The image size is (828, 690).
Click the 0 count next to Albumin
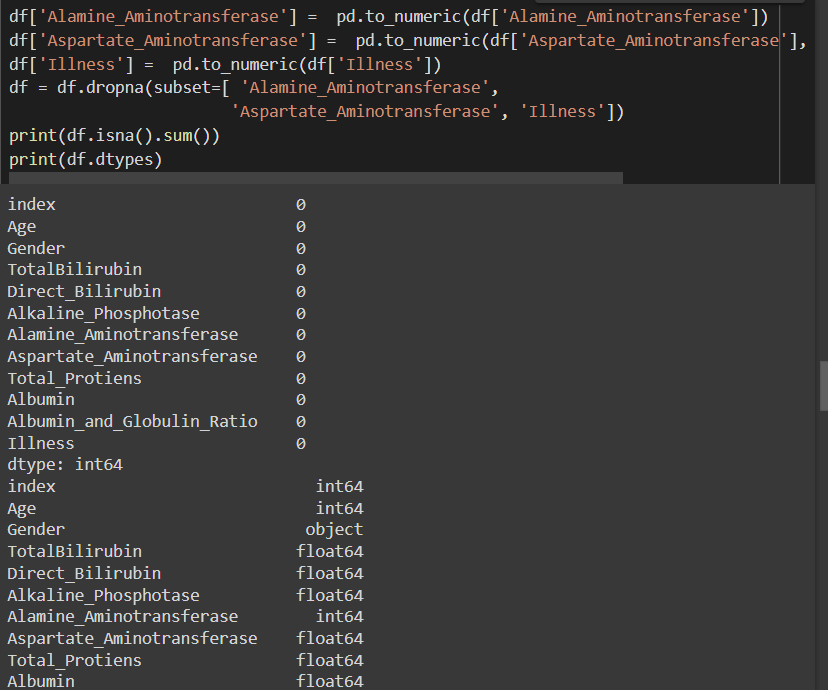(300, 400)
